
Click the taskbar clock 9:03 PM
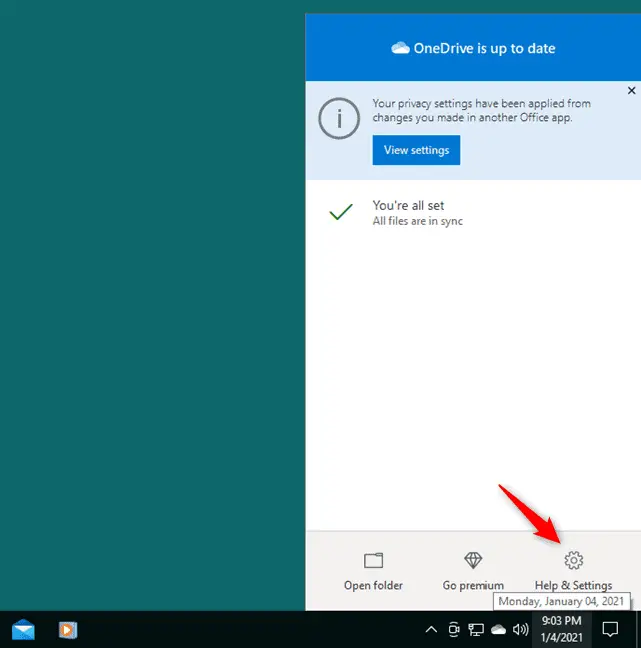(x=561, y=629)
